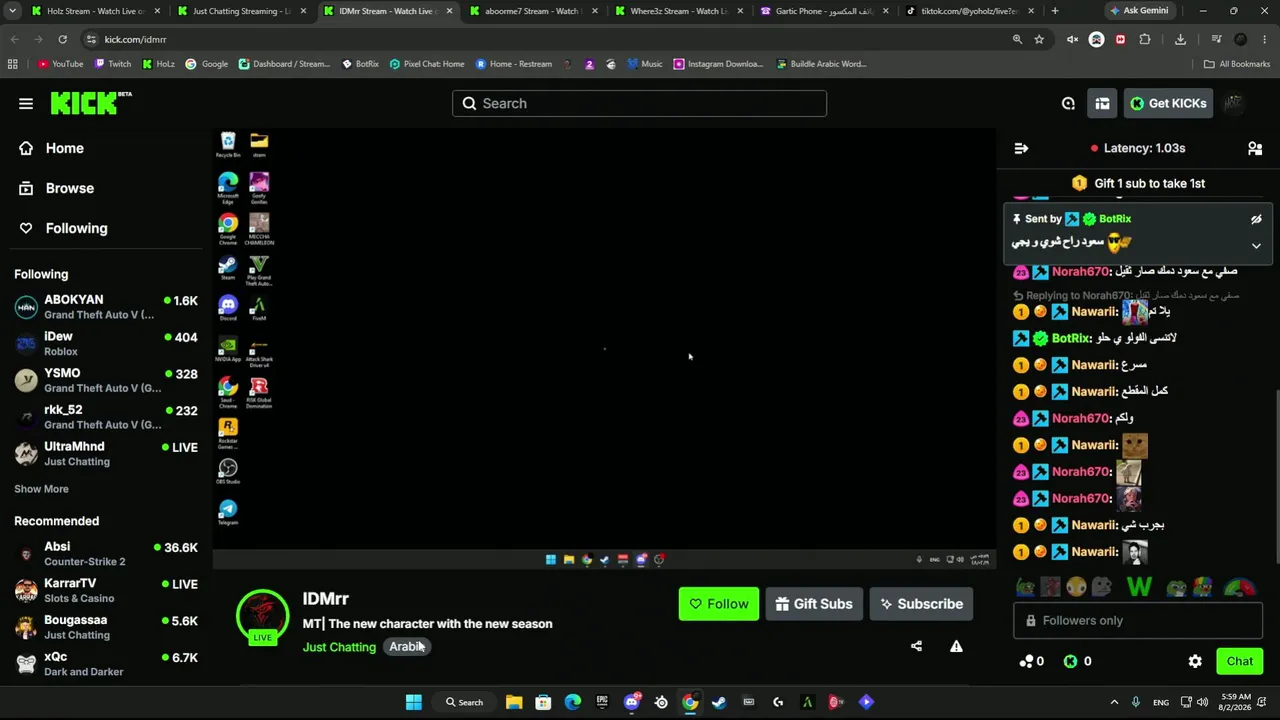
Task: Collapse the chat panel with arrow icon
Action: coord(1021,148)
